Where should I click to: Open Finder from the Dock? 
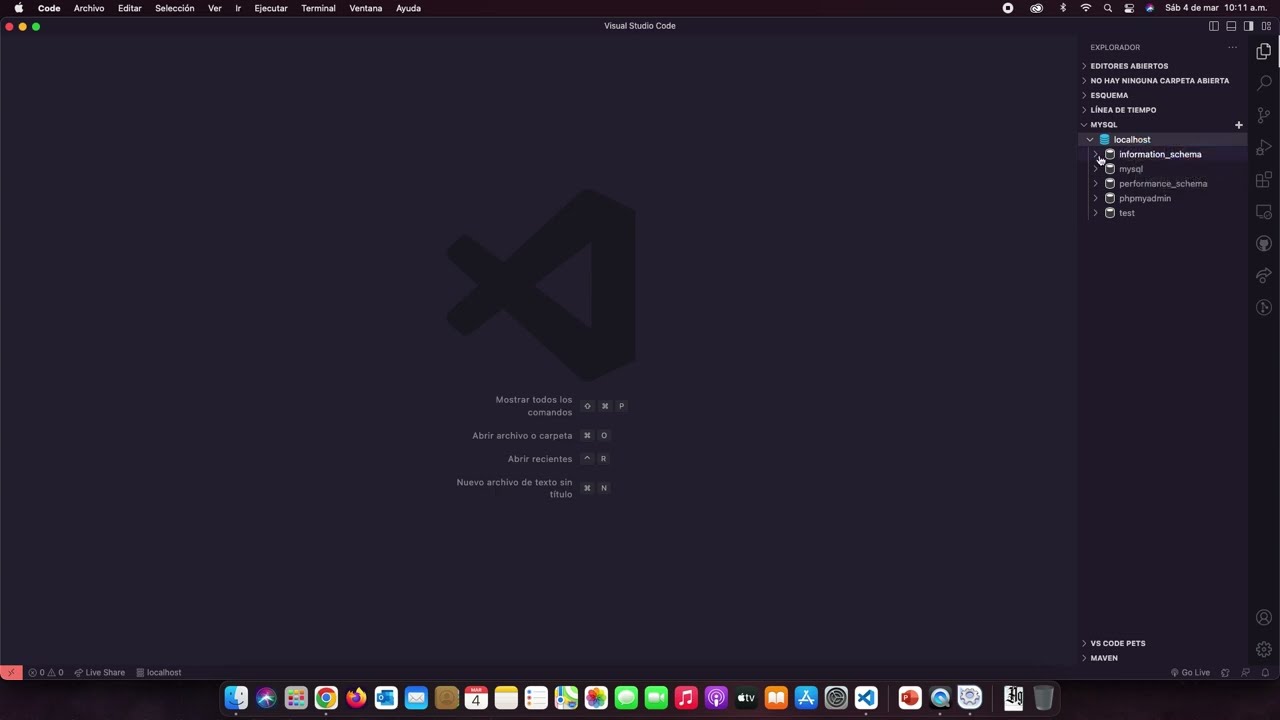pyautogui.click(x=236, y=698)
